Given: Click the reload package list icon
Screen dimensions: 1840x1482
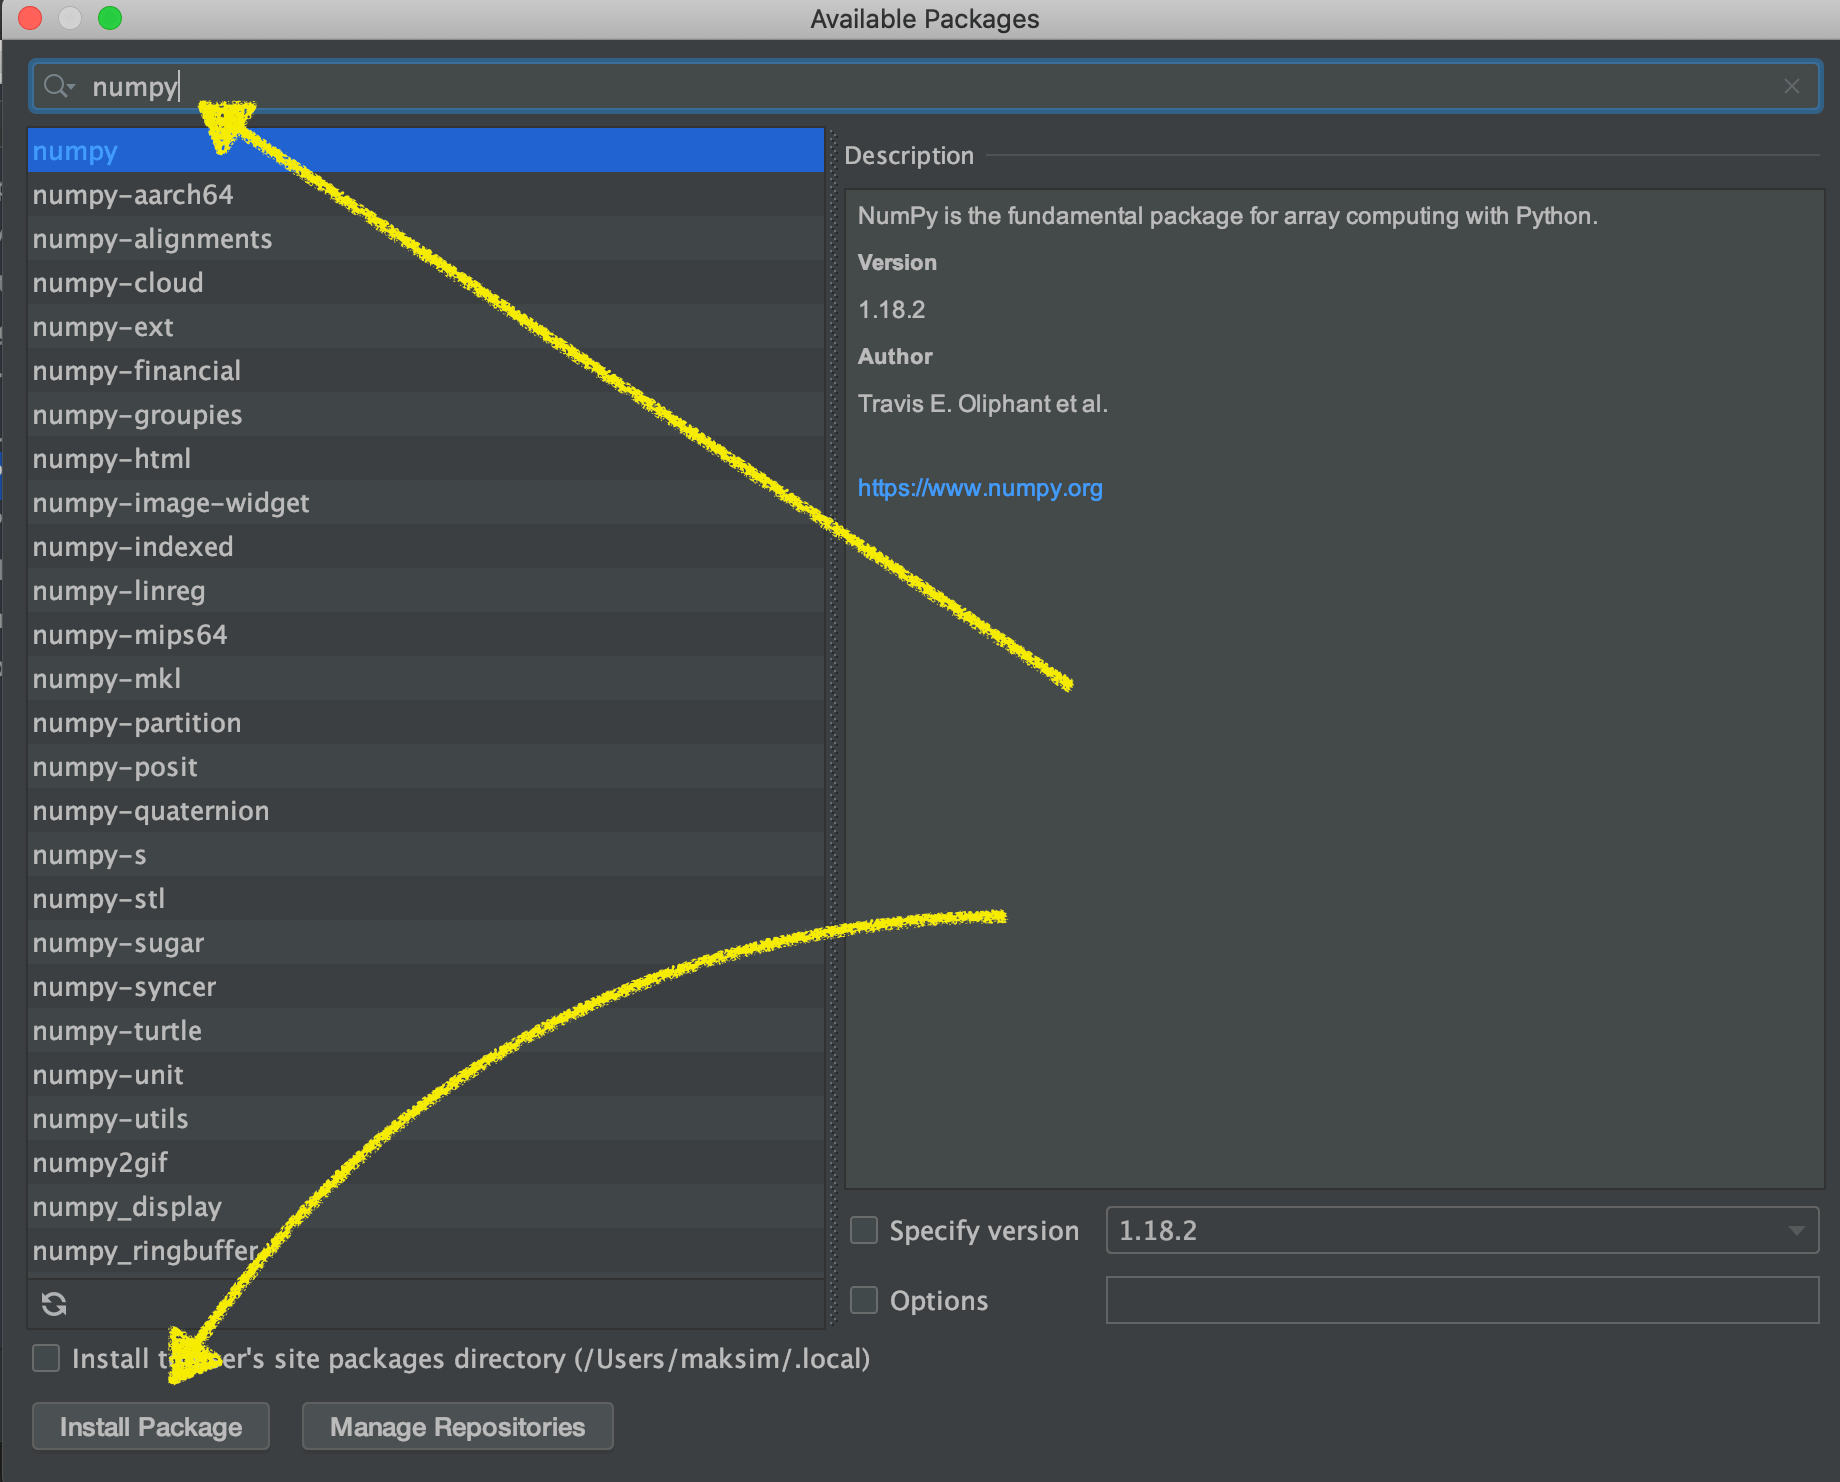Looking at the screenshot, I should [x=54, y=1303].
